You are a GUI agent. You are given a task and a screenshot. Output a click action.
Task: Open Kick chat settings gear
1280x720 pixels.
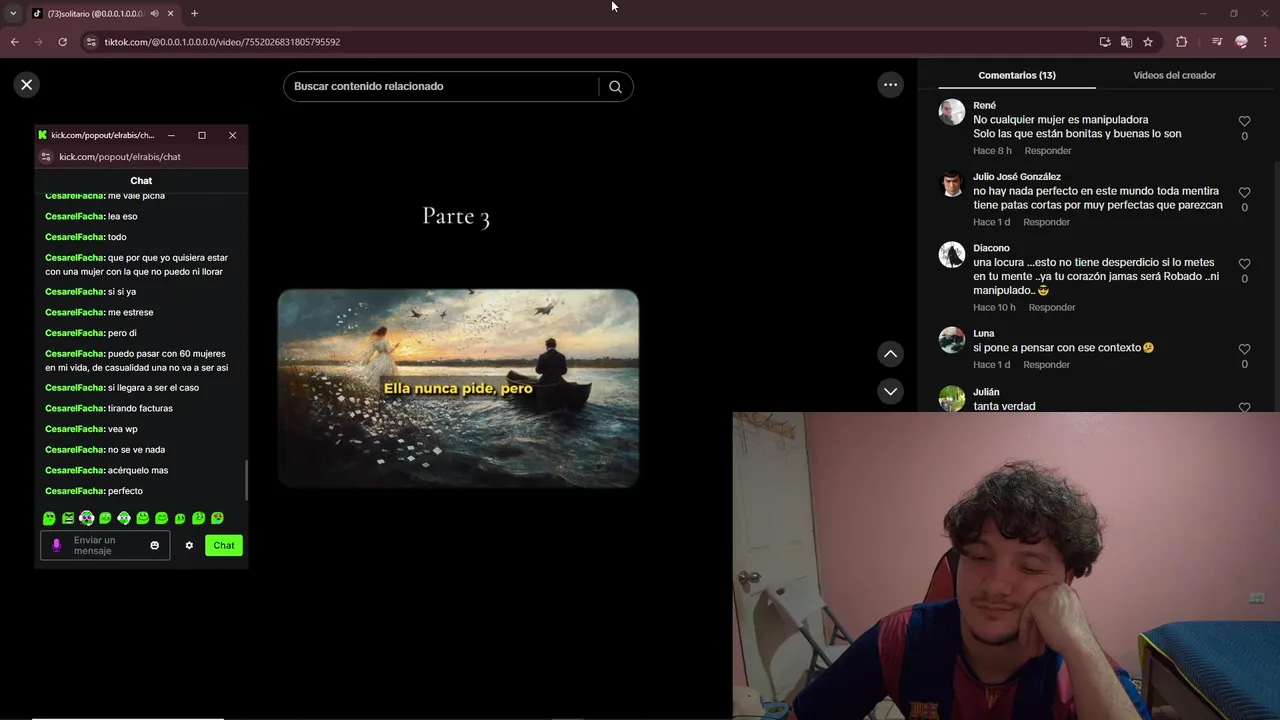[189, 545]
